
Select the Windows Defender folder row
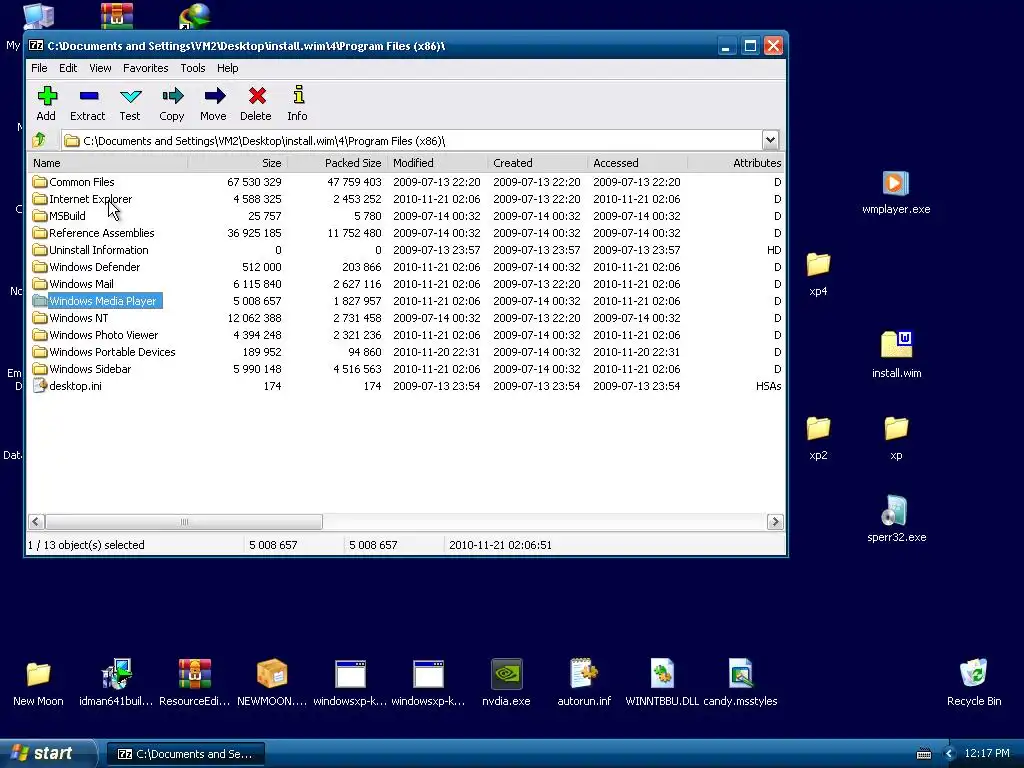[406, 267]
